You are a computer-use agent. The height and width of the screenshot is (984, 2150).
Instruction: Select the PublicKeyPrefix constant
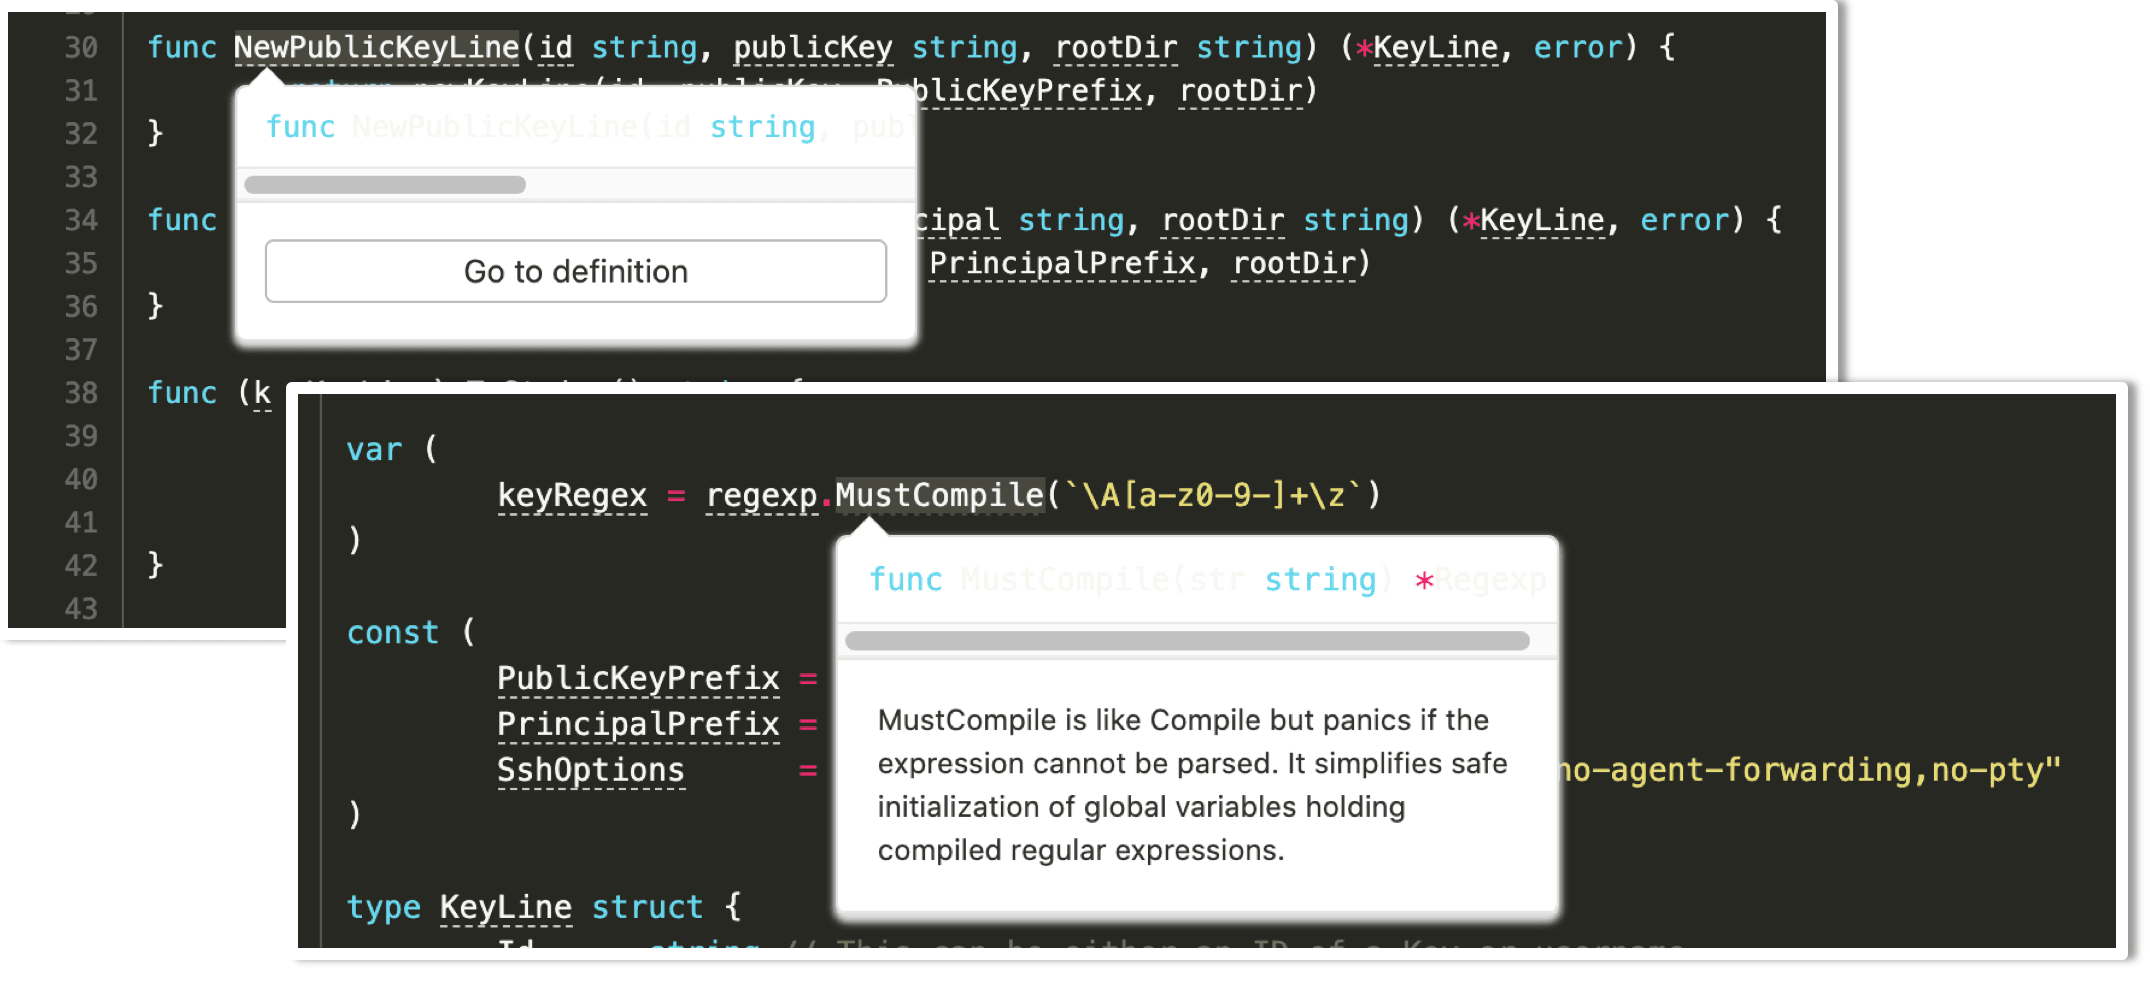pyautogui.click(x=638, y=678)
